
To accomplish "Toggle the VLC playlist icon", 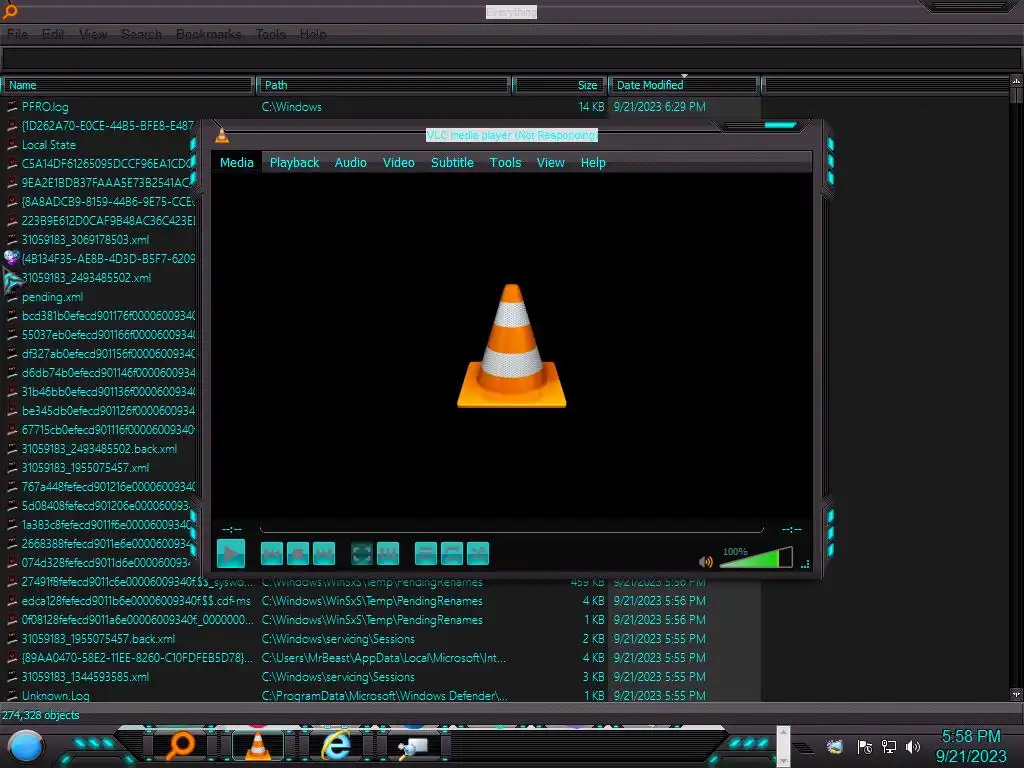I will point(426,554).
